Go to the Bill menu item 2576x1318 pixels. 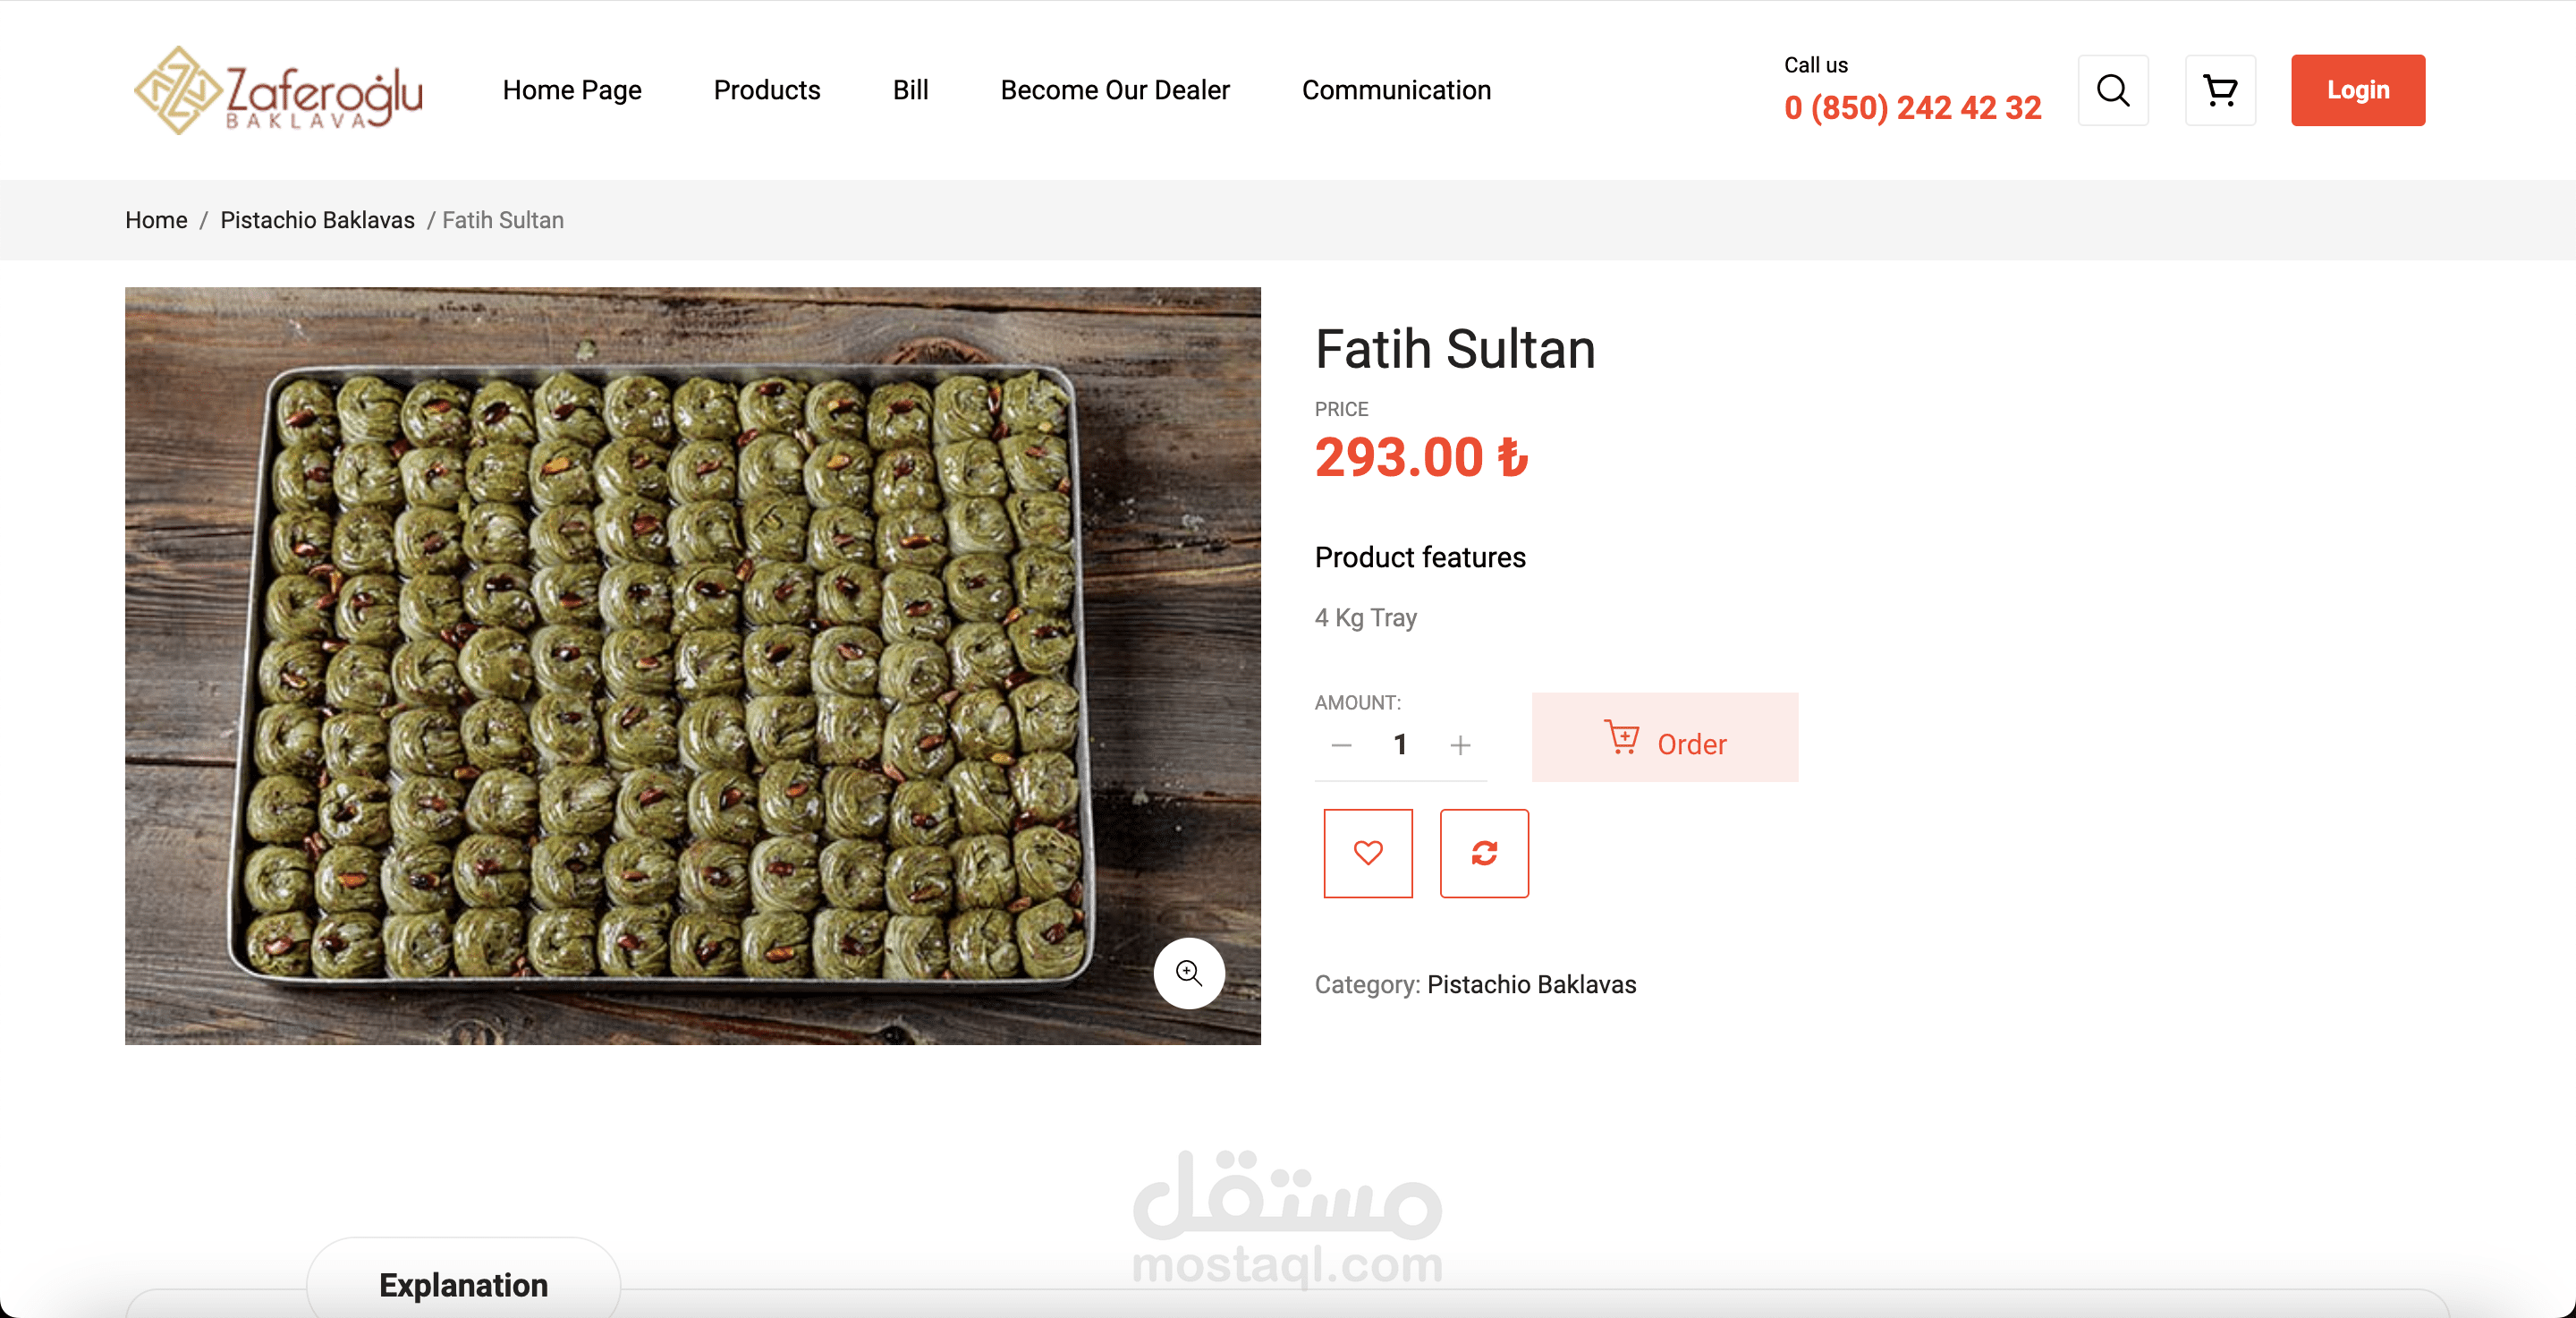point(910,90)
